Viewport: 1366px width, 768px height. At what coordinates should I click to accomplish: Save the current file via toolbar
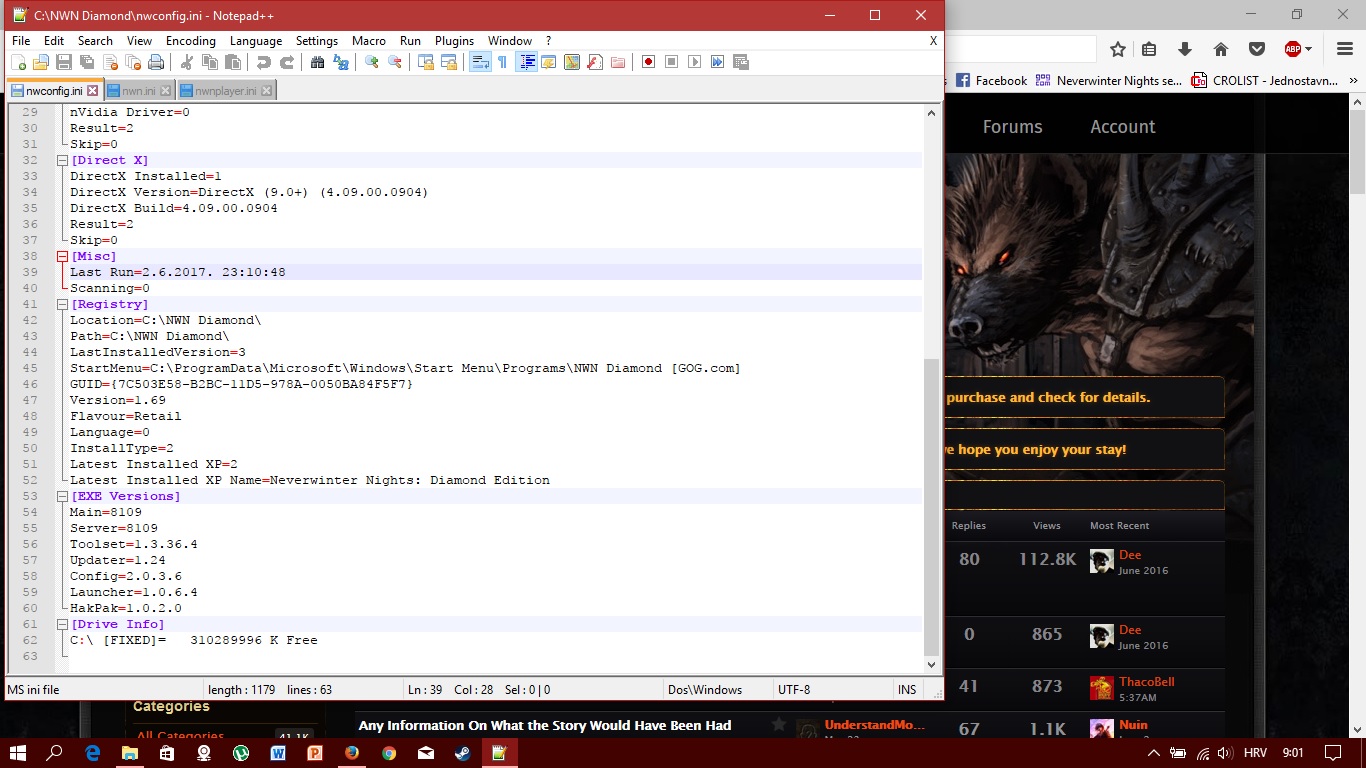tap(64, 62)
